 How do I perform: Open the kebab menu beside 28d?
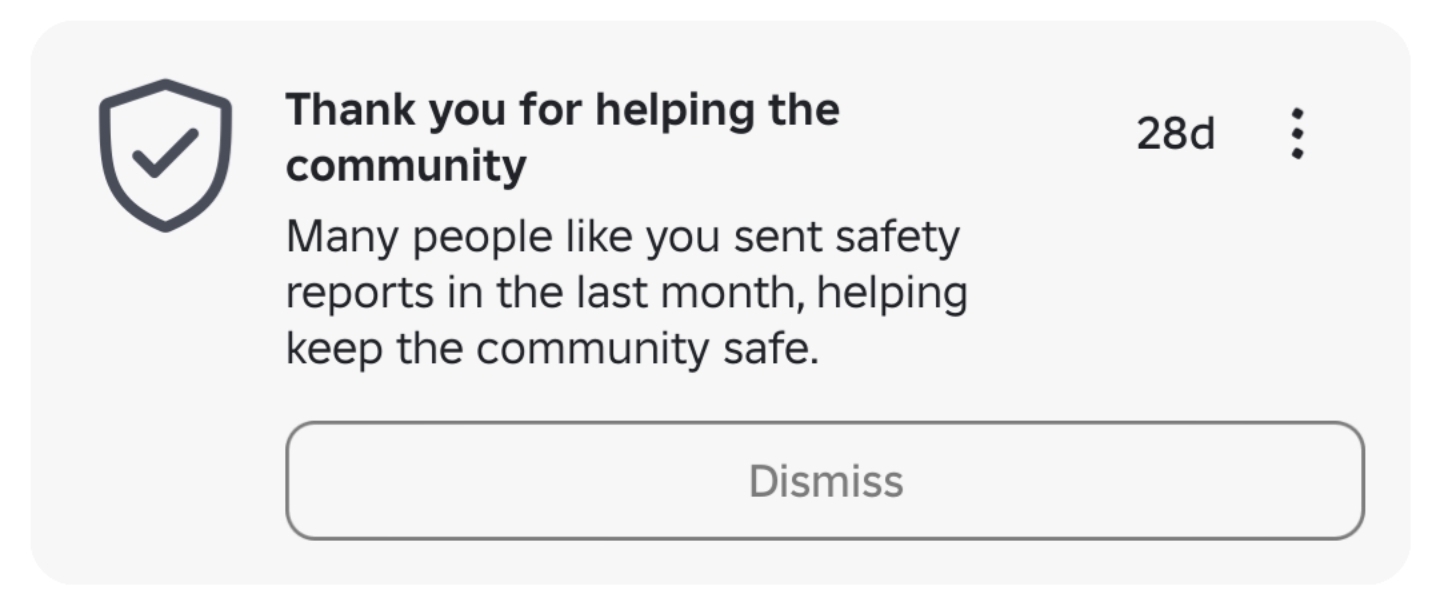[x=1297, y=134]
